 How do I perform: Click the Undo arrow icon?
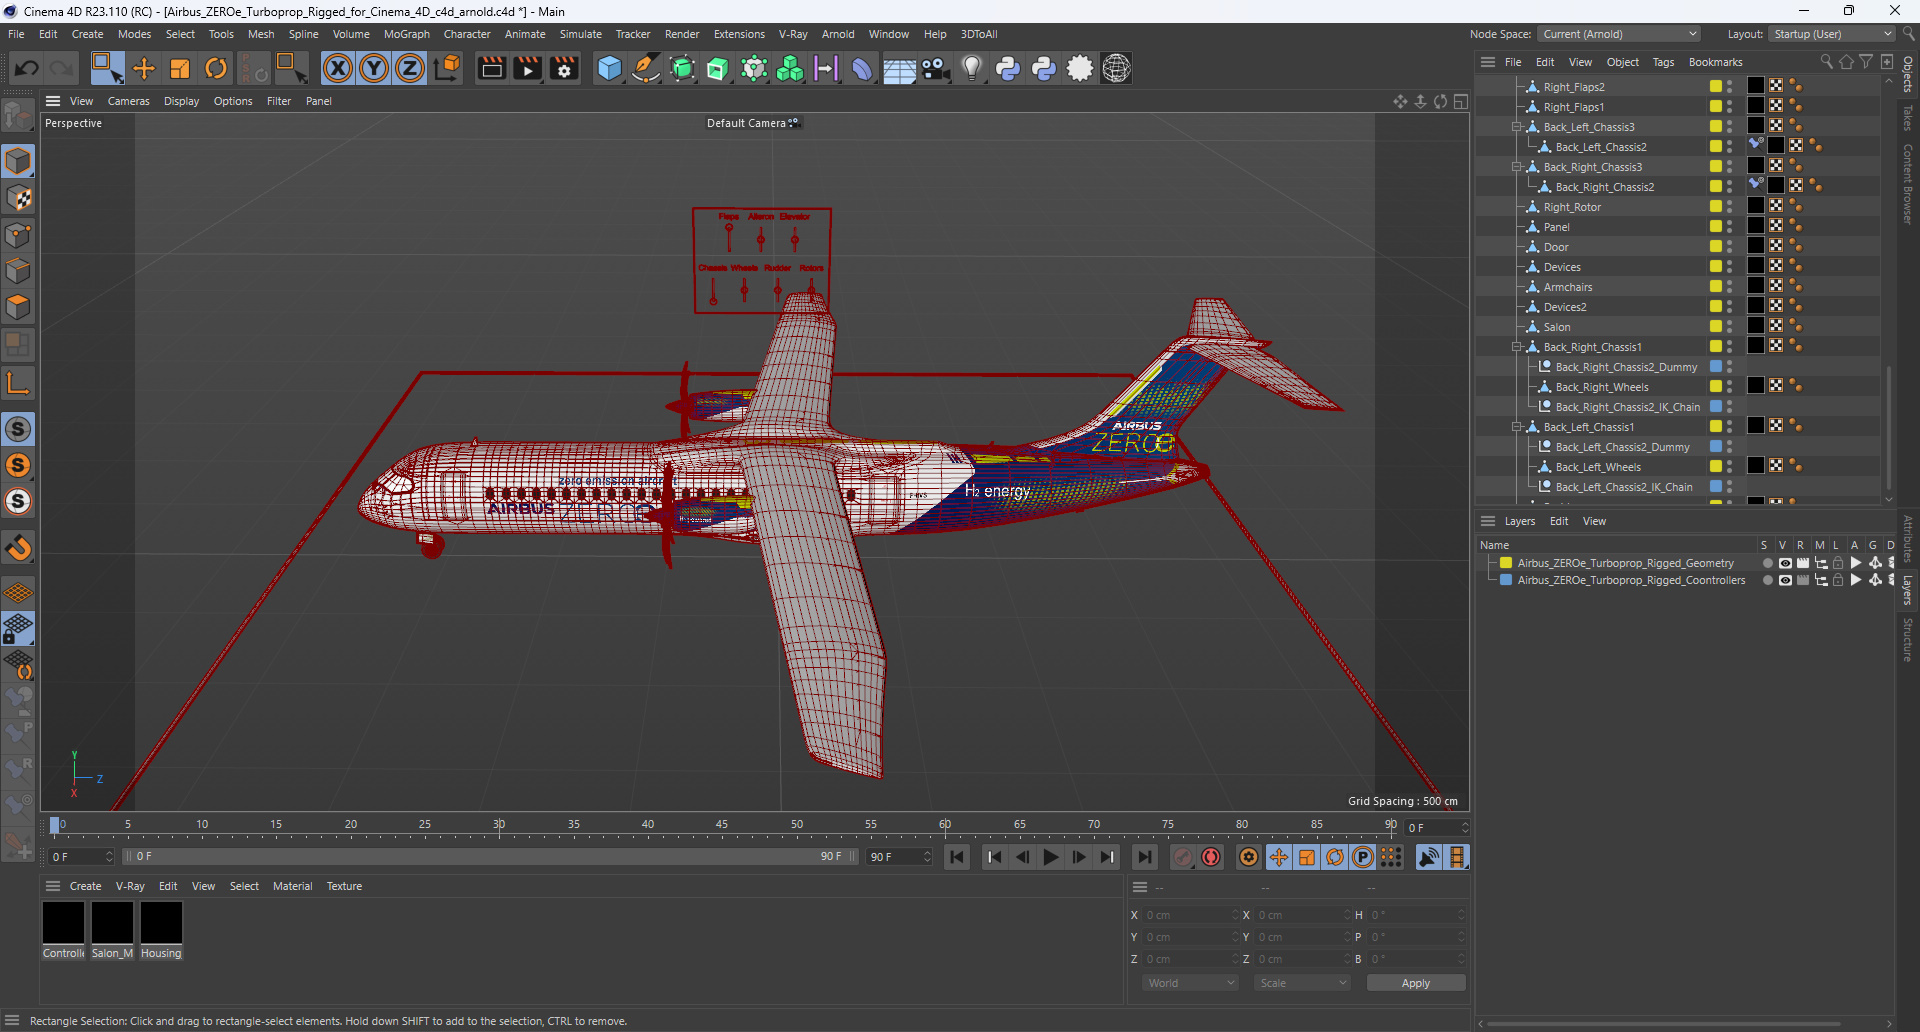pyautogui.click(x=27, y=68)
